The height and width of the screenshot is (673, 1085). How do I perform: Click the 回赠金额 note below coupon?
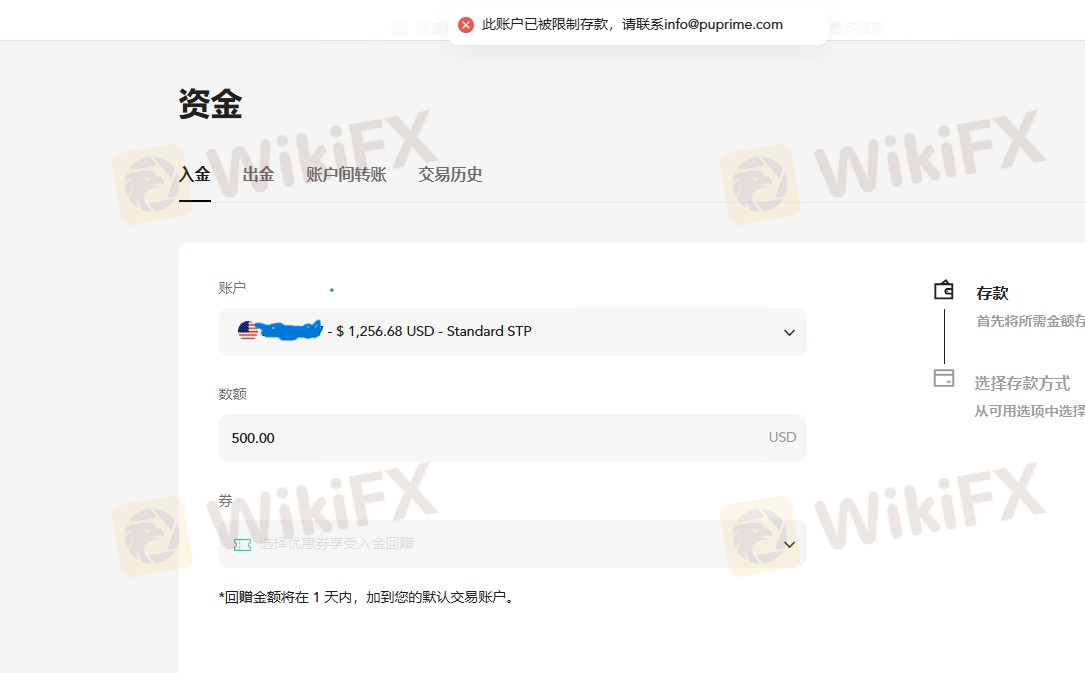coord(367,597)
